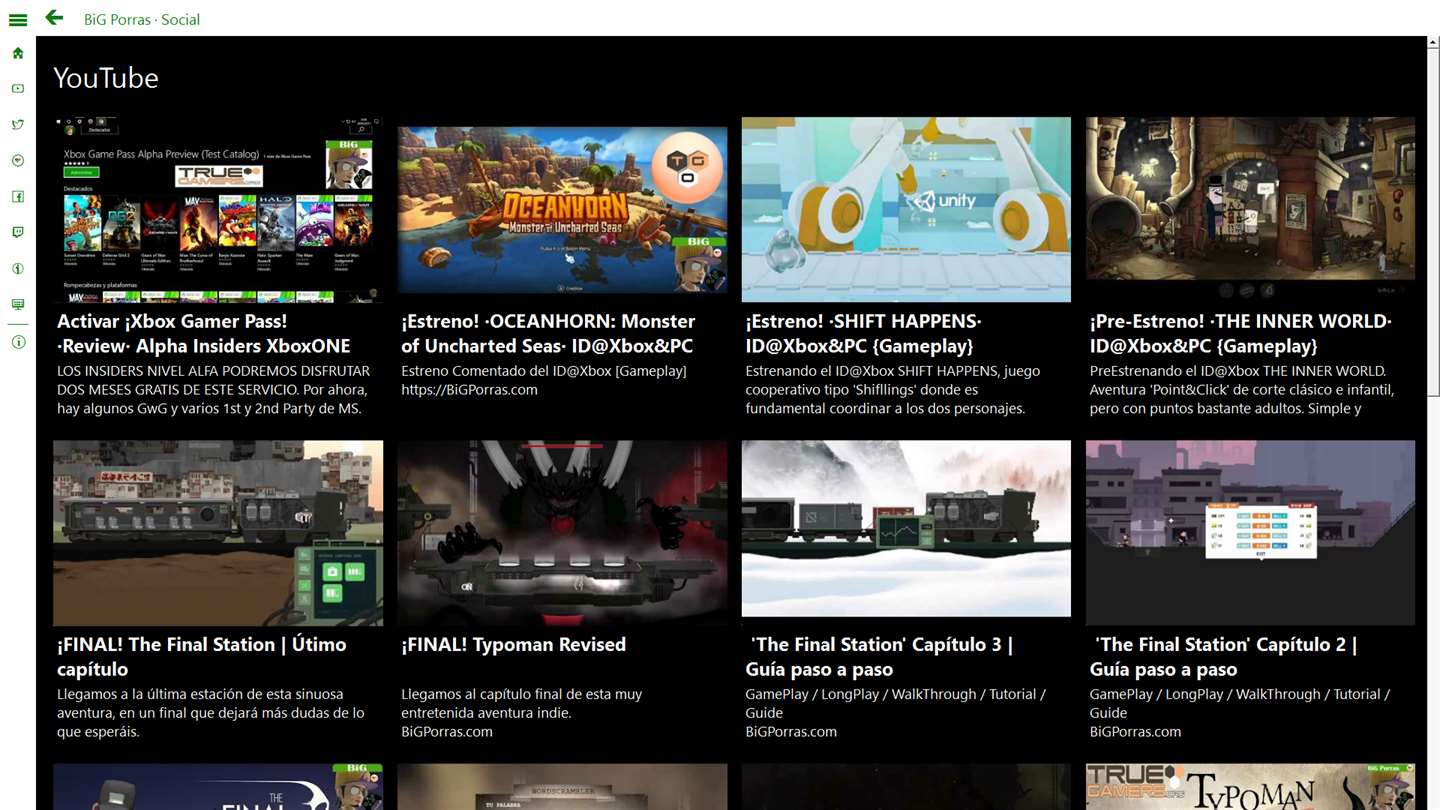Open '¡Estreno! ·OCEANHORN' video title

[548, 333]
